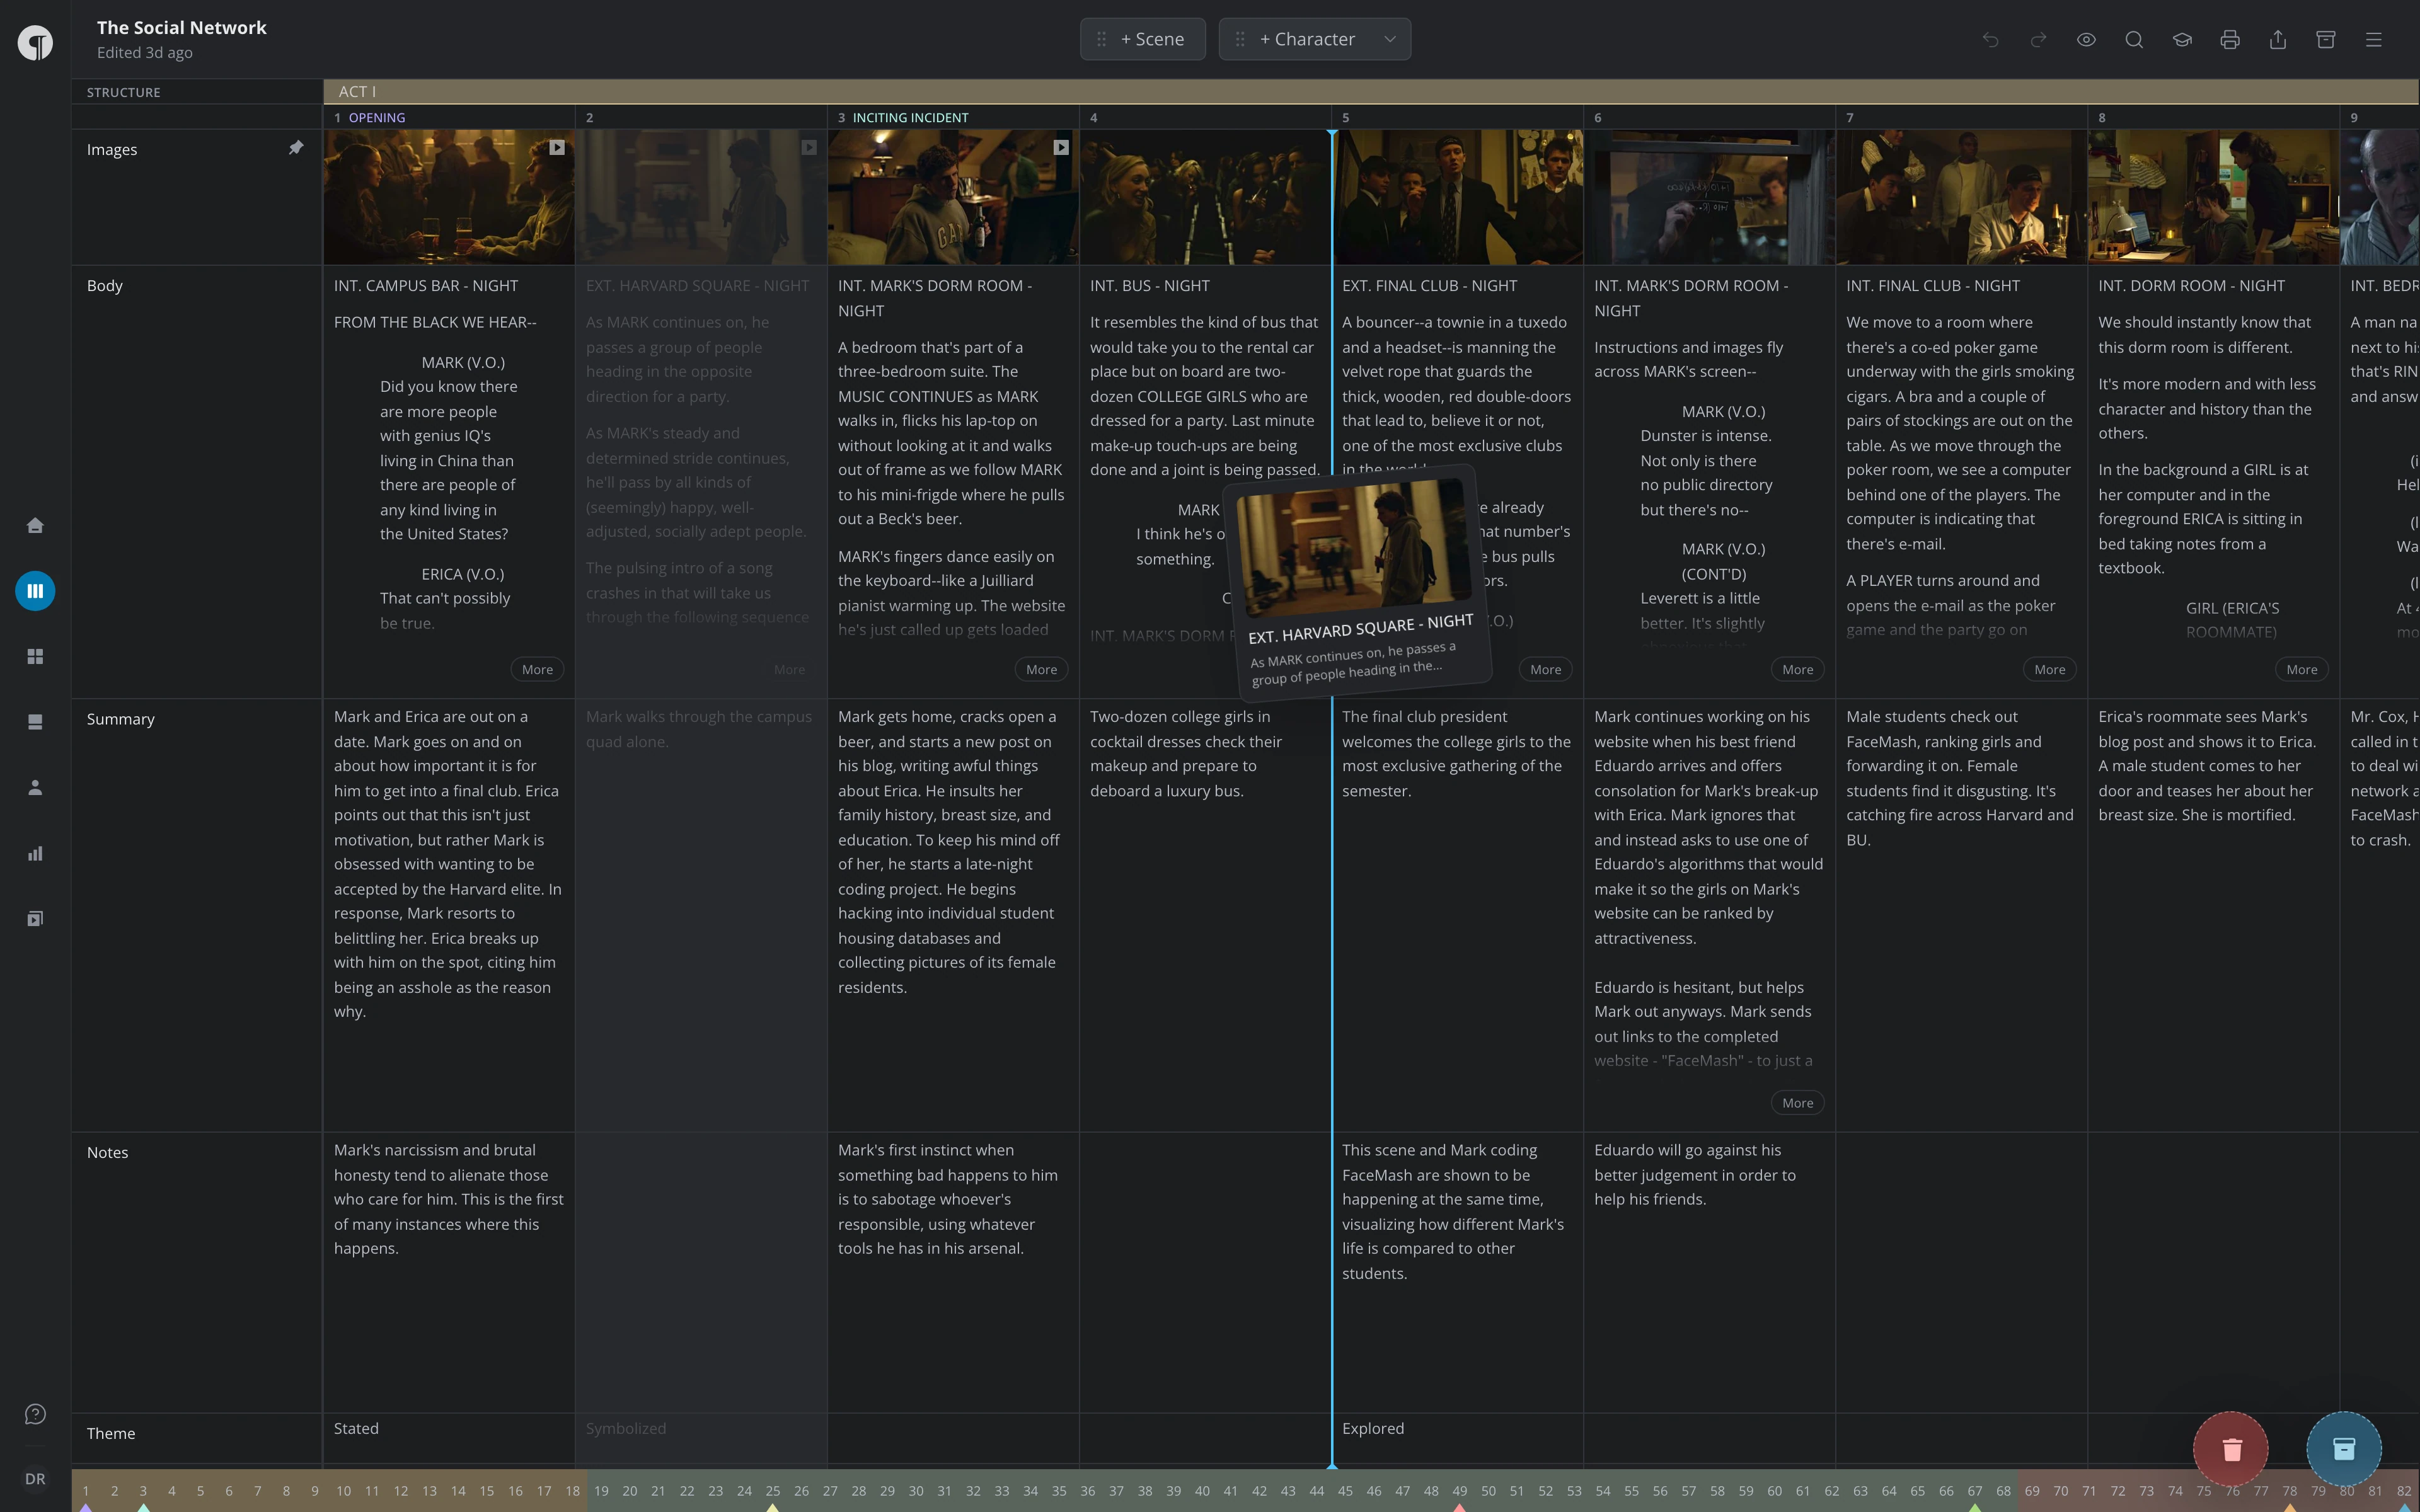
Task: Unpin the Images row pin icon
Action: [x=296, y=148]
